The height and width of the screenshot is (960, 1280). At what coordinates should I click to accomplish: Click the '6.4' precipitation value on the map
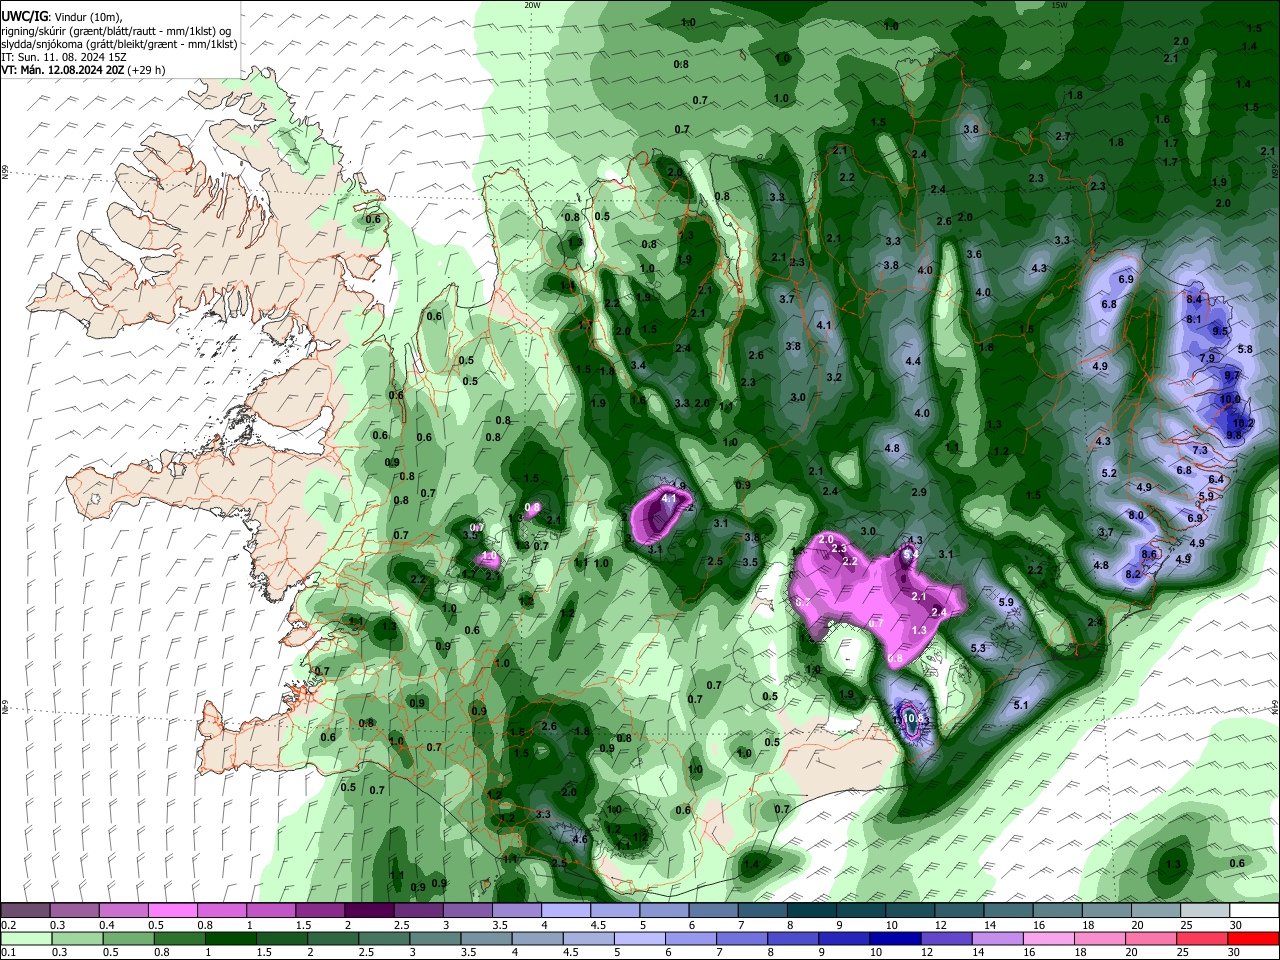1217,479
